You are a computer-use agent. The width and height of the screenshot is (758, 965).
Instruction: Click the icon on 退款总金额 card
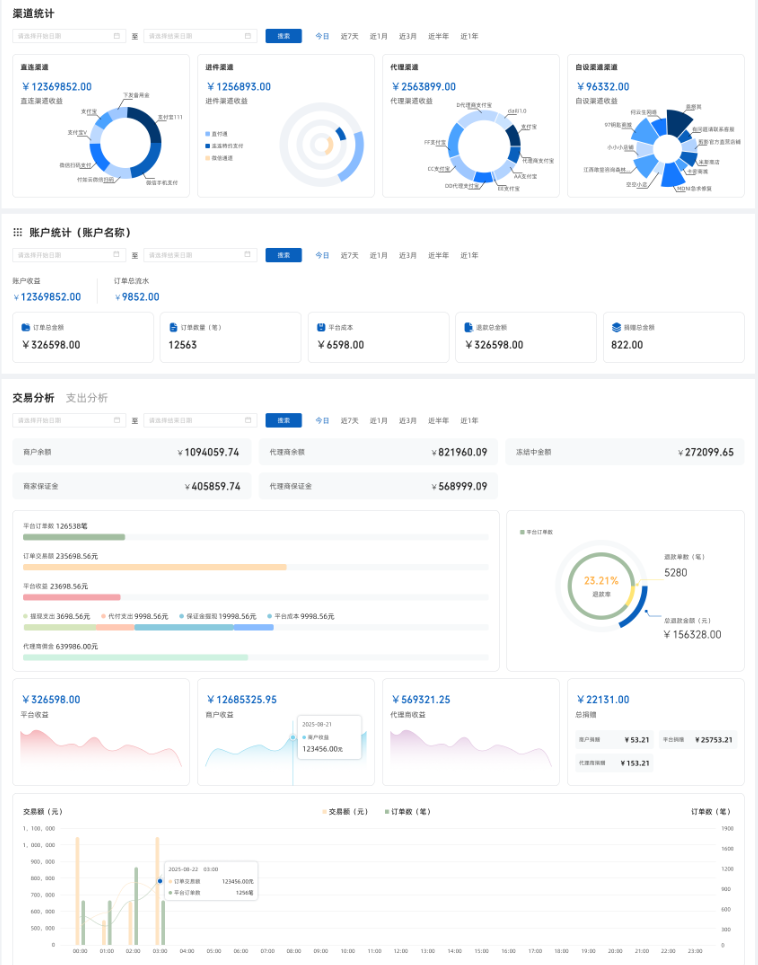pos(468,327)
